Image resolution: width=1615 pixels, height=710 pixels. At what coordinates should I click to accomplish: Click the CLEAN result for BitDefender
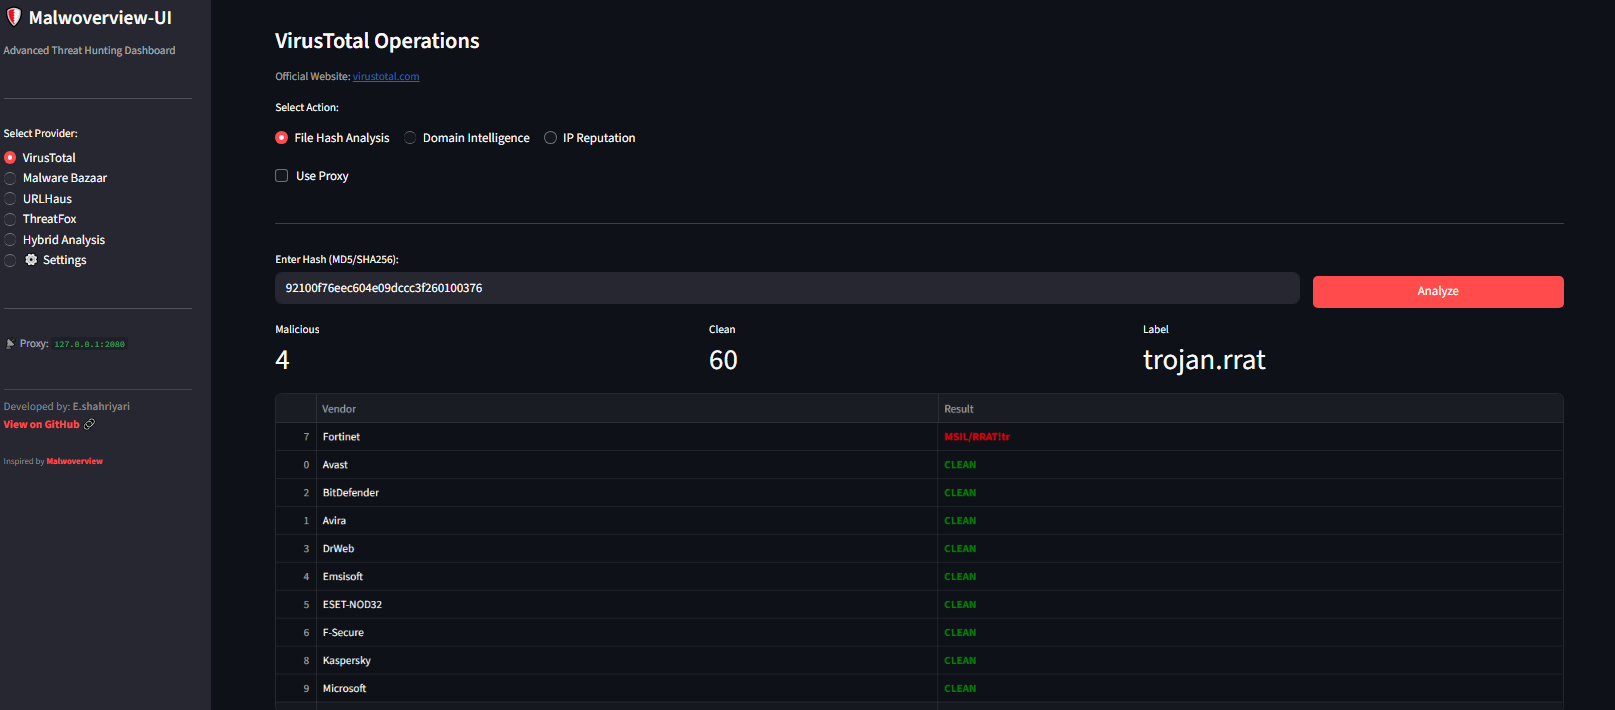(x=1250, y=493)
